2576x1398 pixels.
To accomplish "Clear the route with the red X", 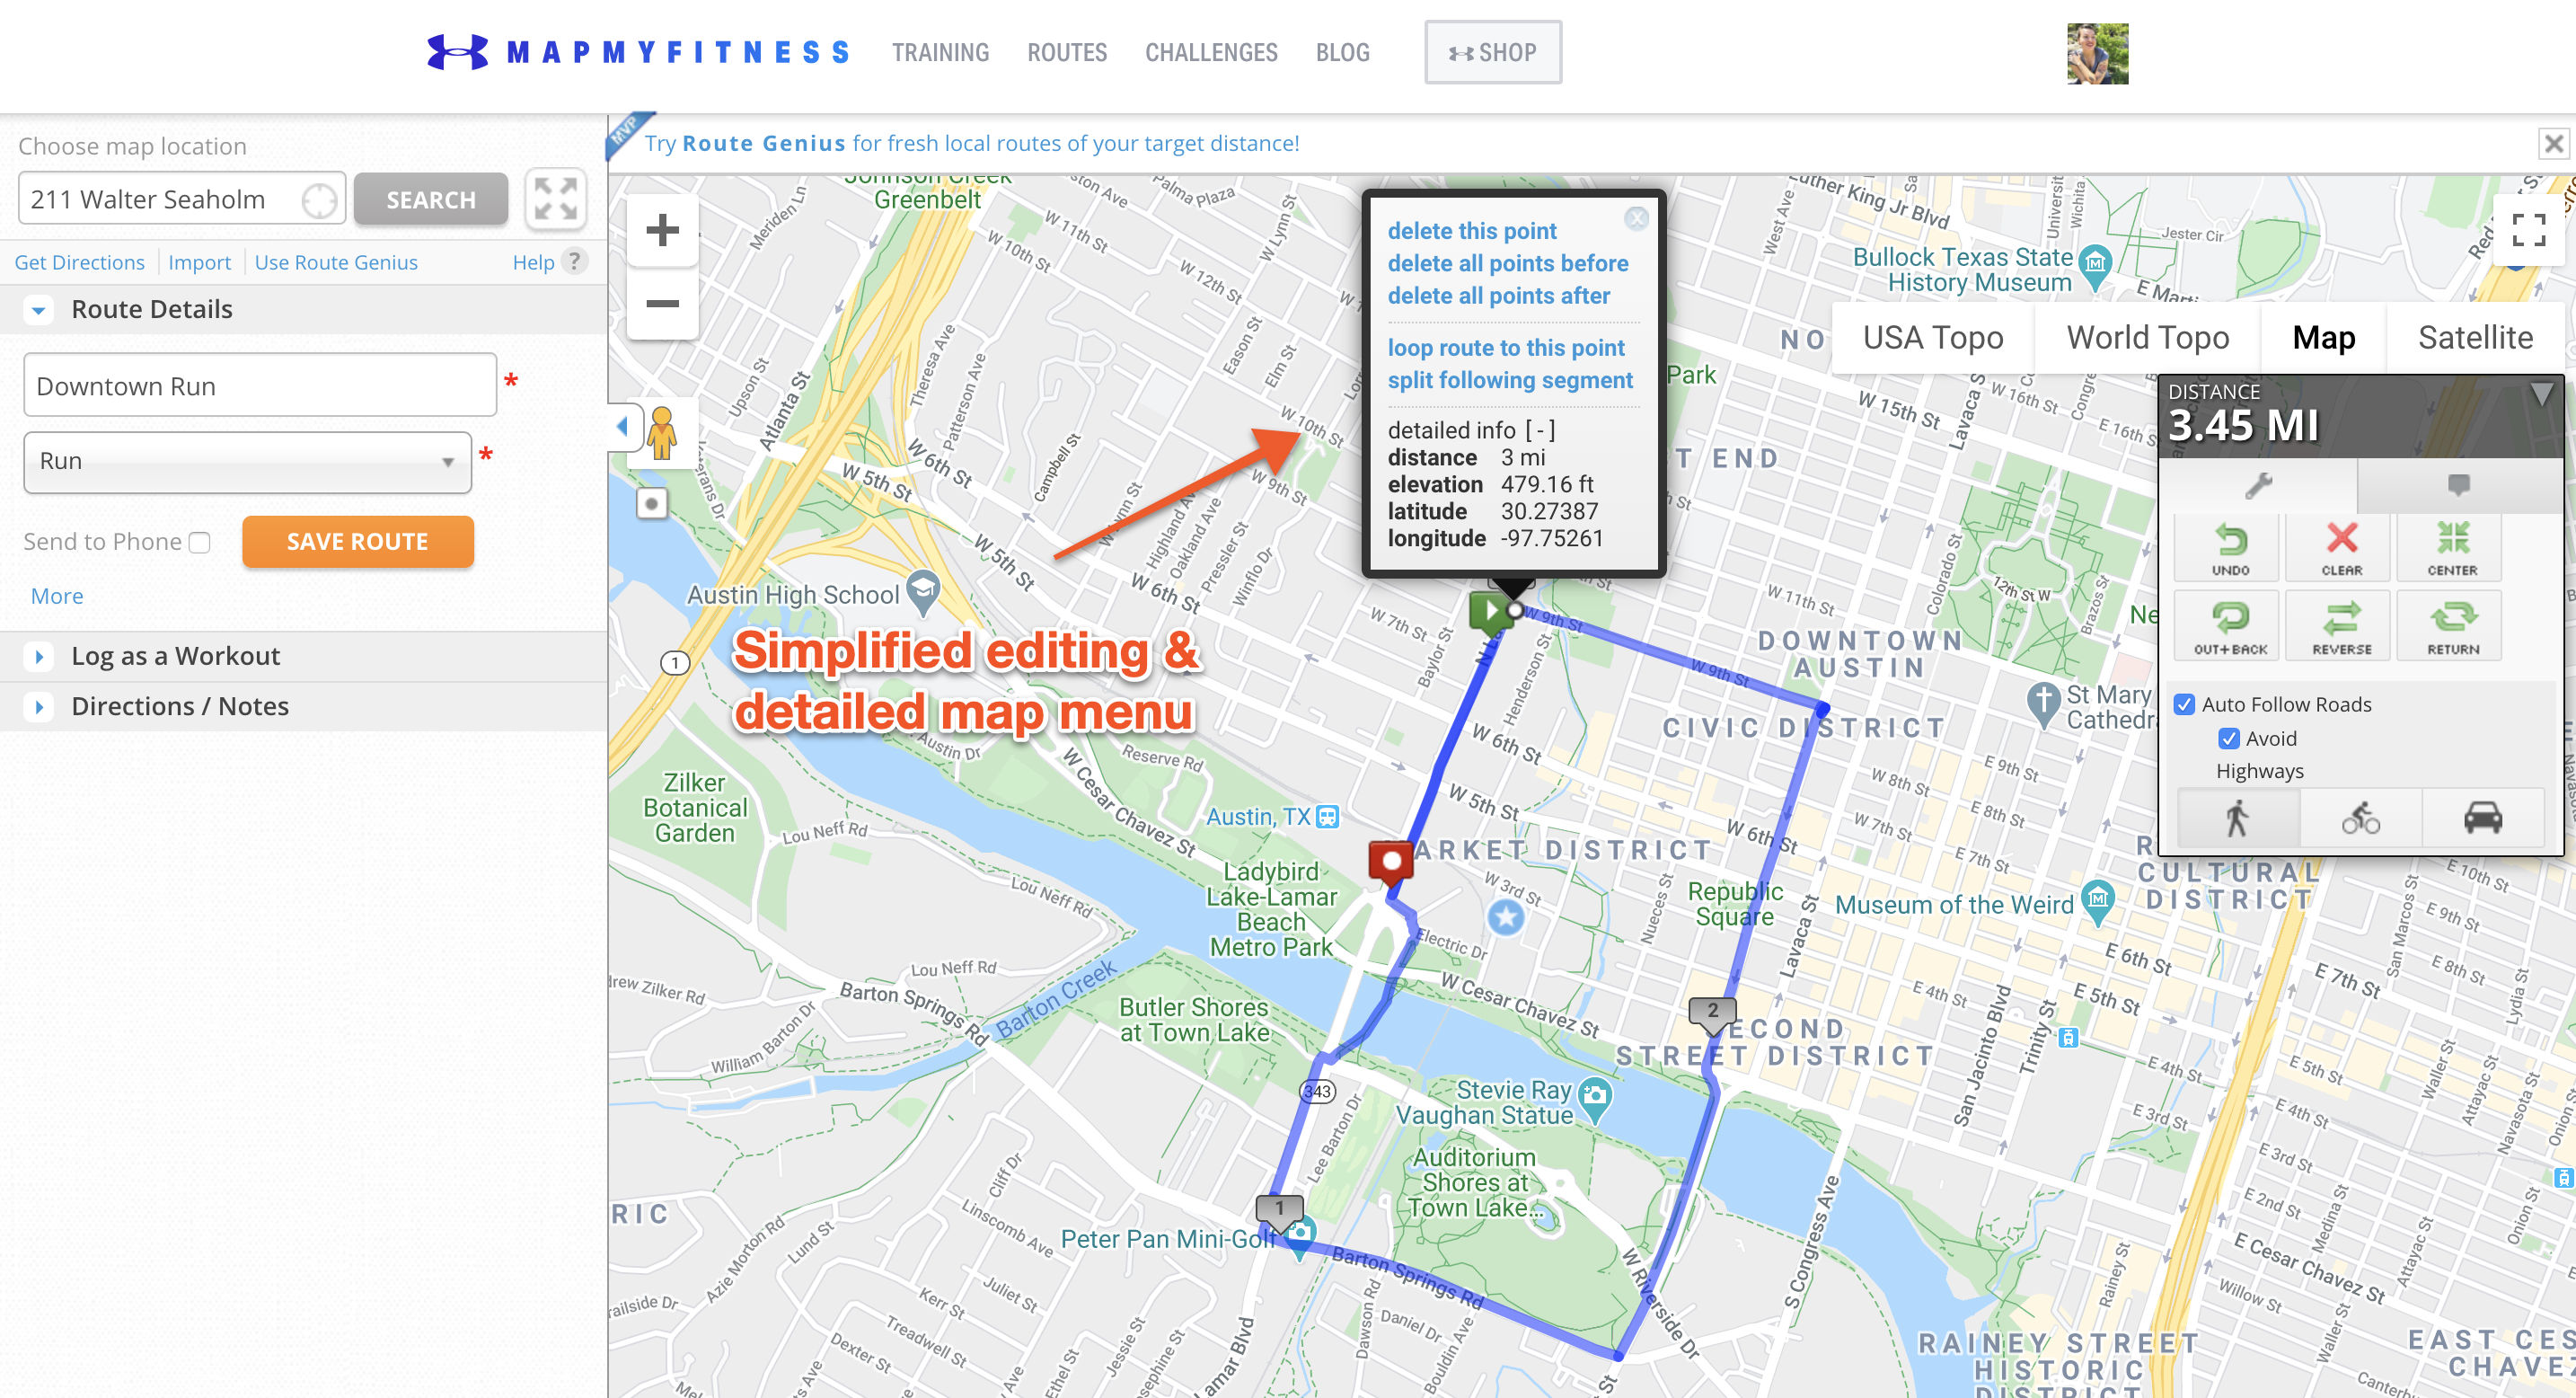I will coord(2341,548).
